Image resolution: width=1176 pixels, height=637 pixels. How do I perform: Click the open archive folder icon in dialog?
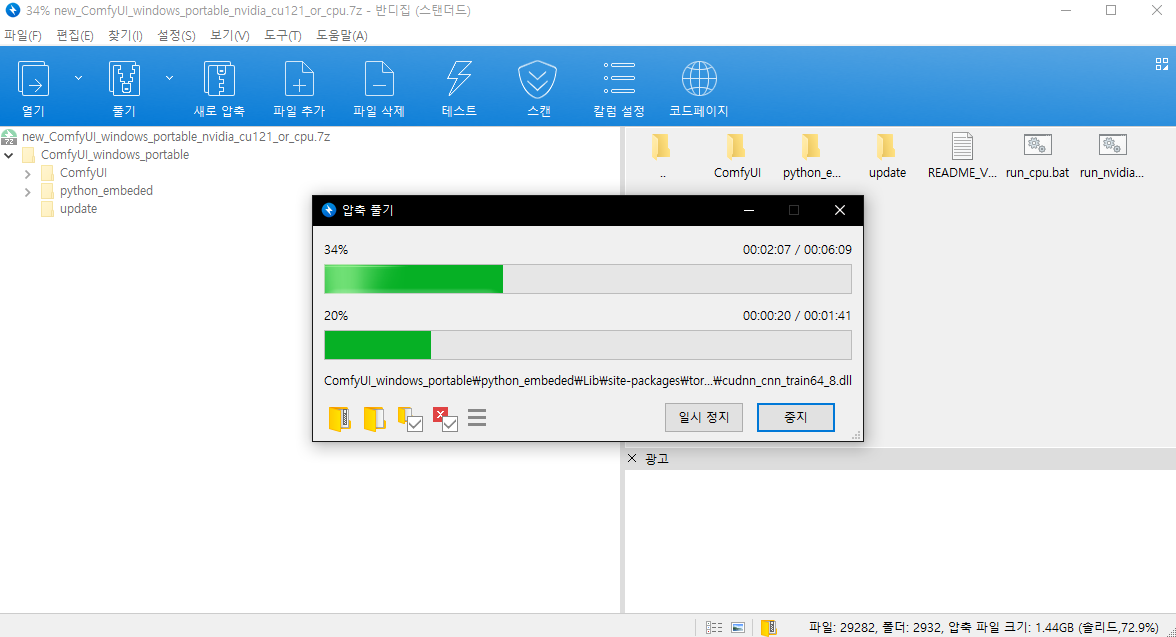340,419
